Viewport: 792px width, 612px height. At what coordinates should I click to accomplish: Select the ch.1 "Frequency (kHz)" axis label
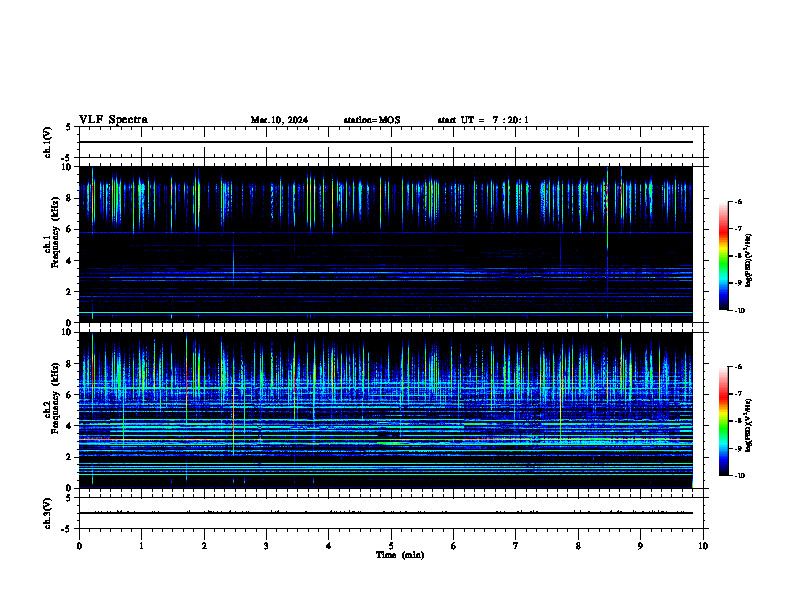click(56, 232)
